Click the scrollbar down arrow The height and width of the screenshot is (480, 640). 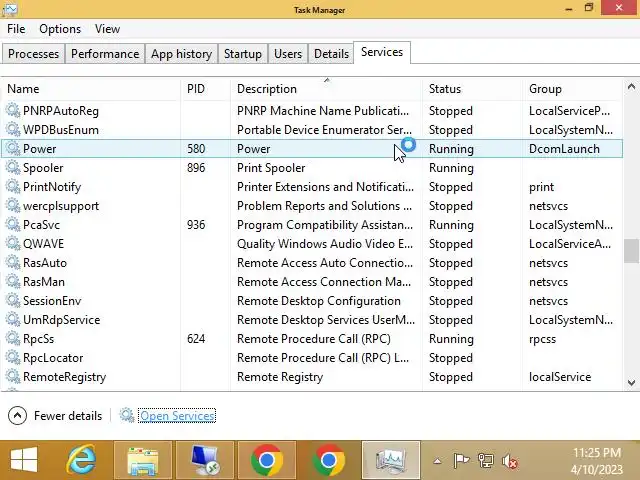[631, 383]
